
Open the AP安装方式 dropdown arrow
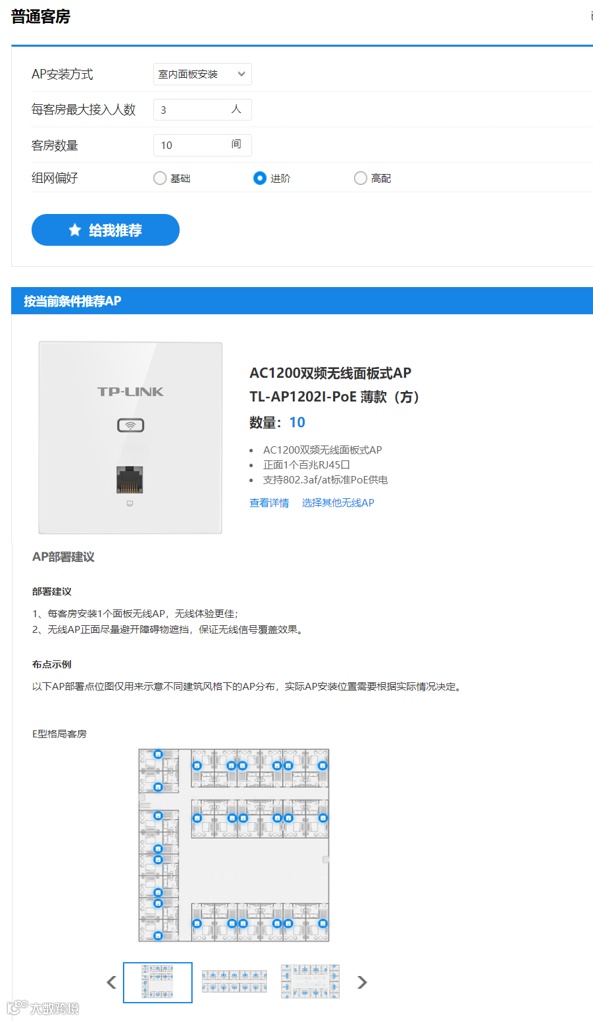pyautogui.click(x=241, y=74)
